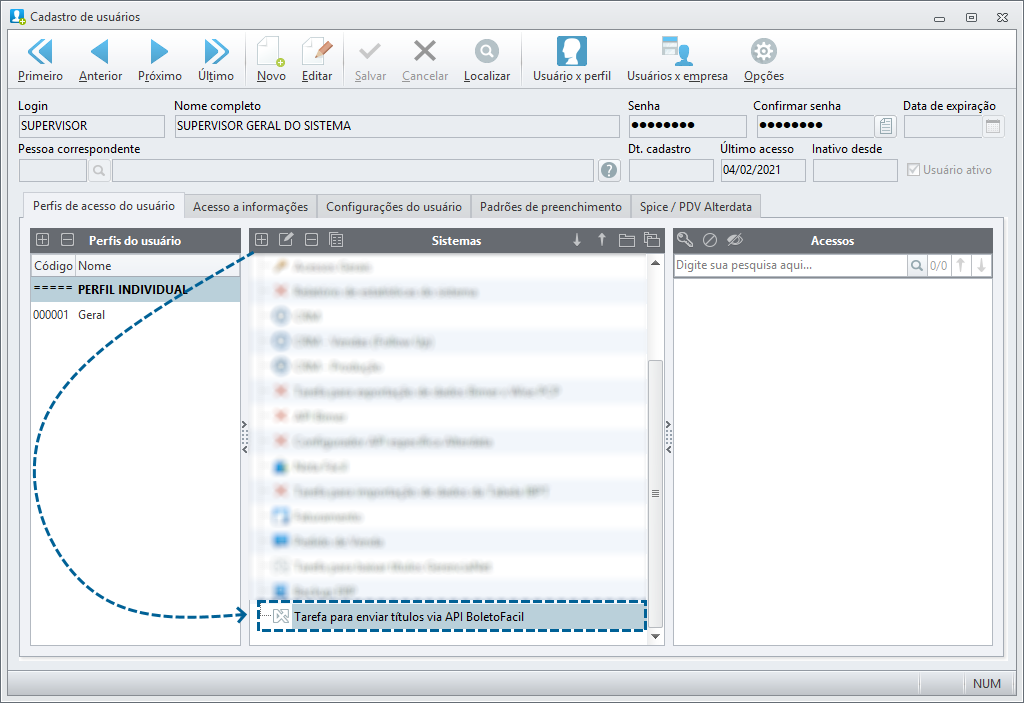Open Usuários x empresa
1024x703 pixels.
pyautogui.click(x=677, y=60)
